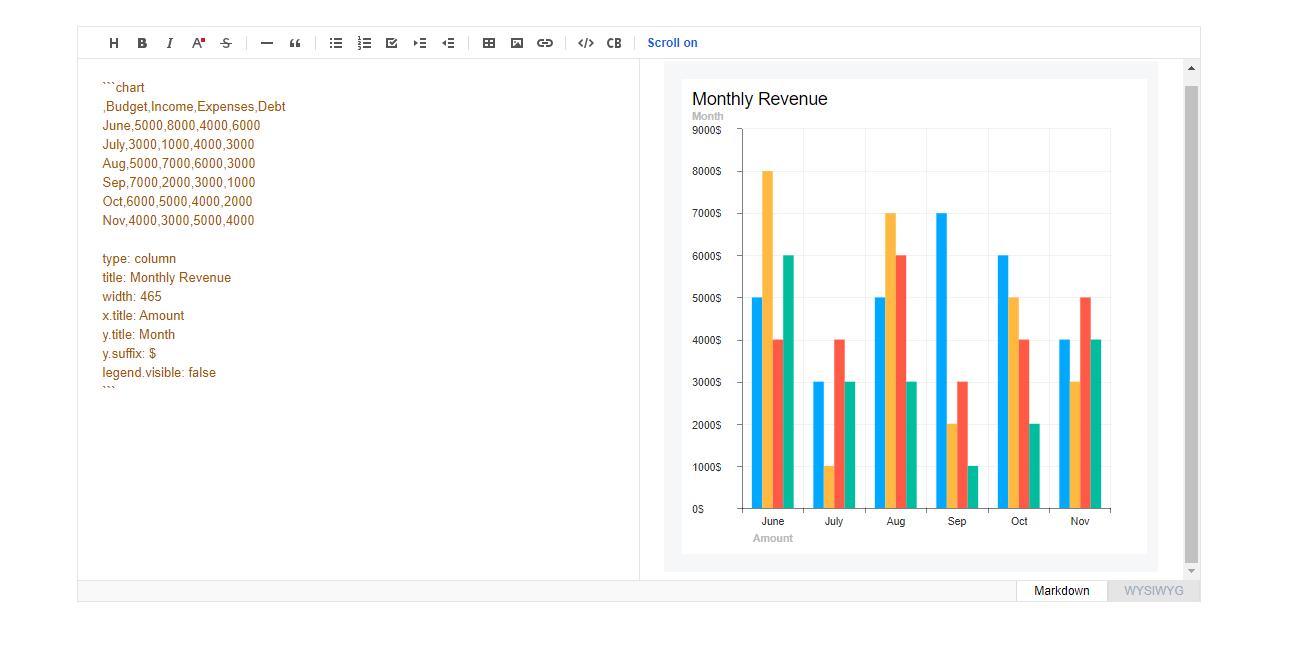The height and width of the screenshot is (645, 1290).
Task: Insert a hyperlink
Action: pos(545,43)
